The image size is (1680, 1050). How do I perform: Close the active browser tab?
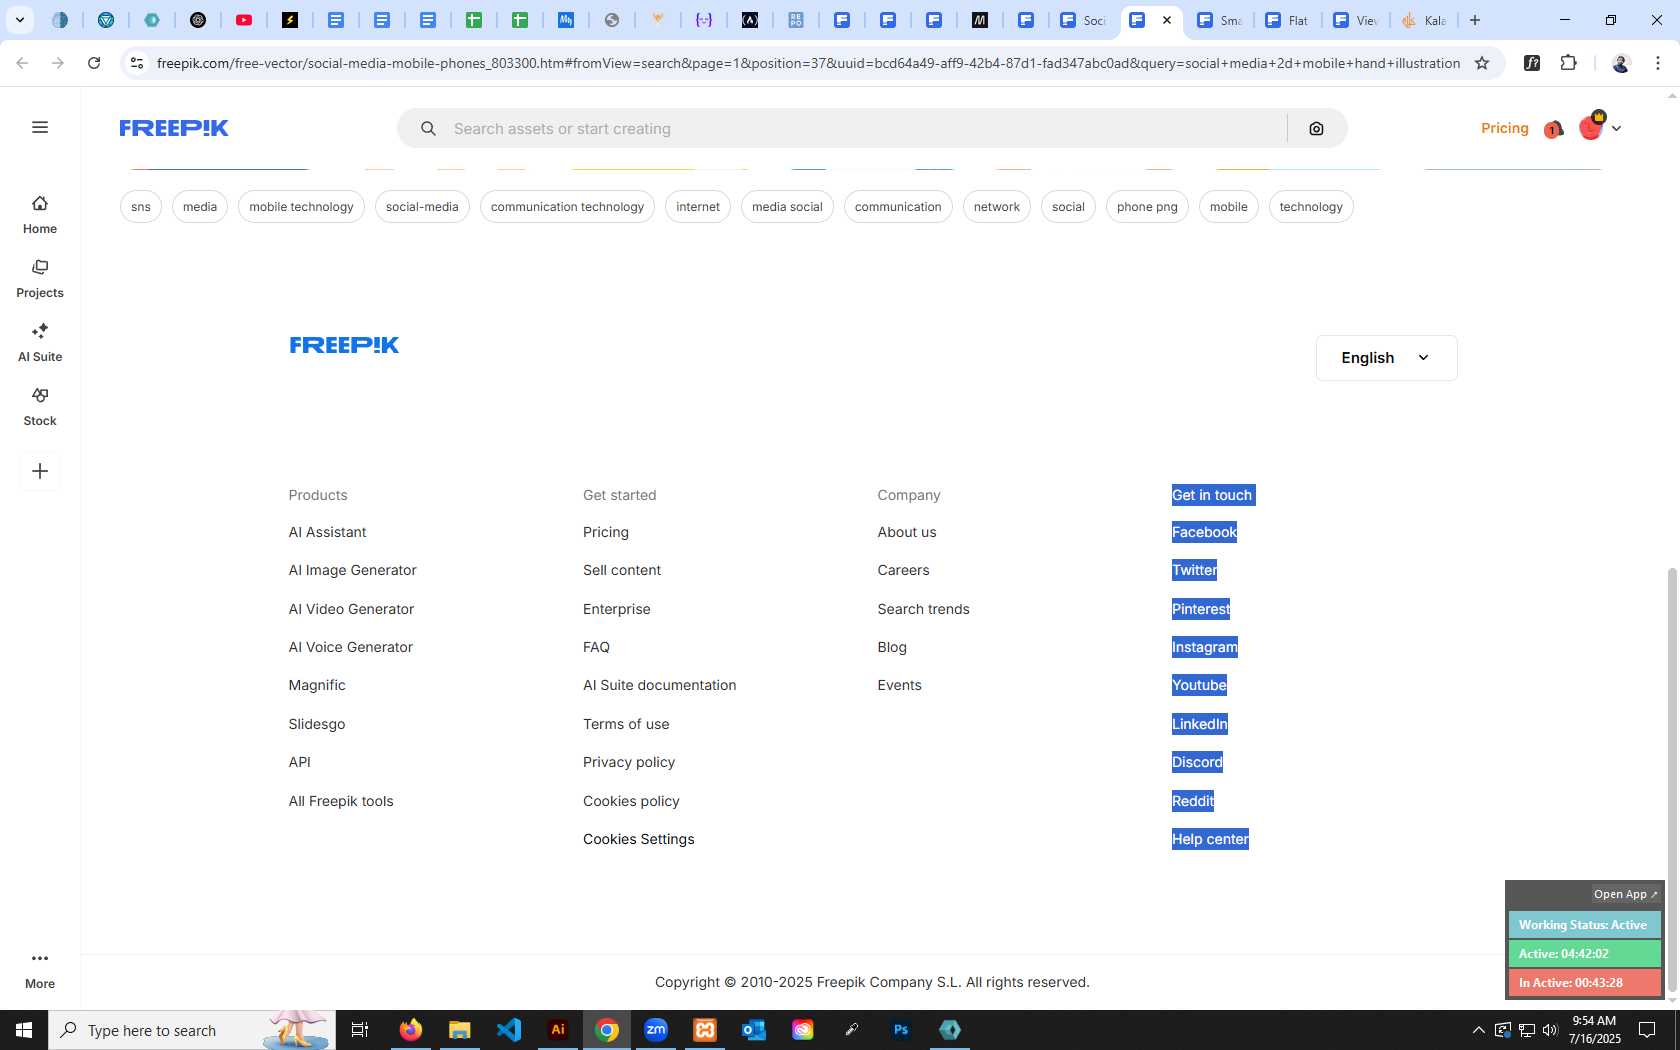1166,20
